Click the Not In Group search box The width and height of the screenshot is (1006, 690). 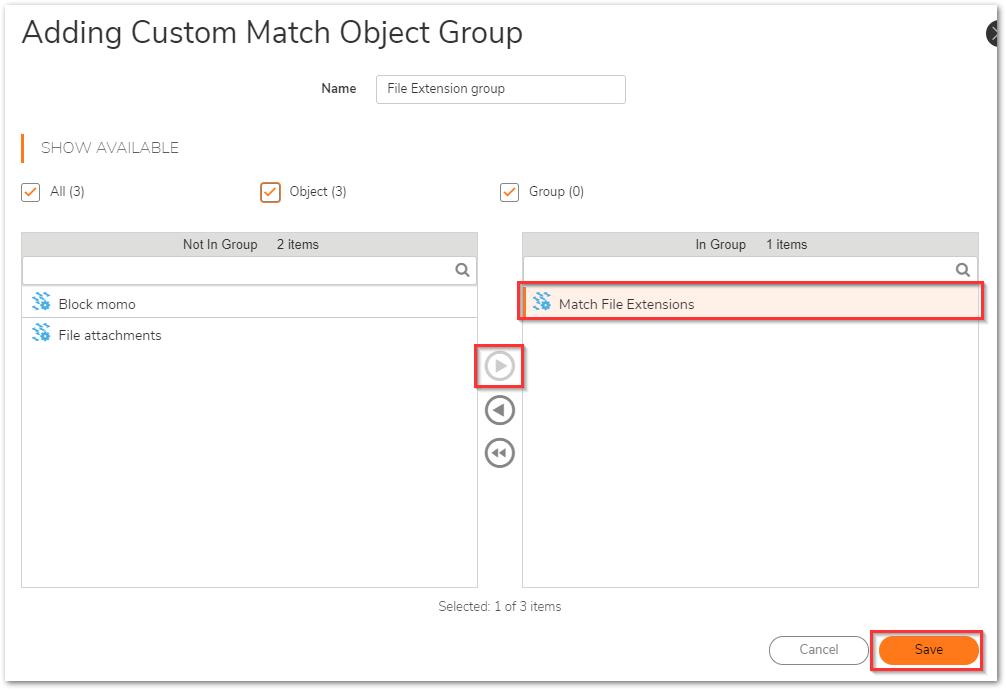click(x=237, y=270)
